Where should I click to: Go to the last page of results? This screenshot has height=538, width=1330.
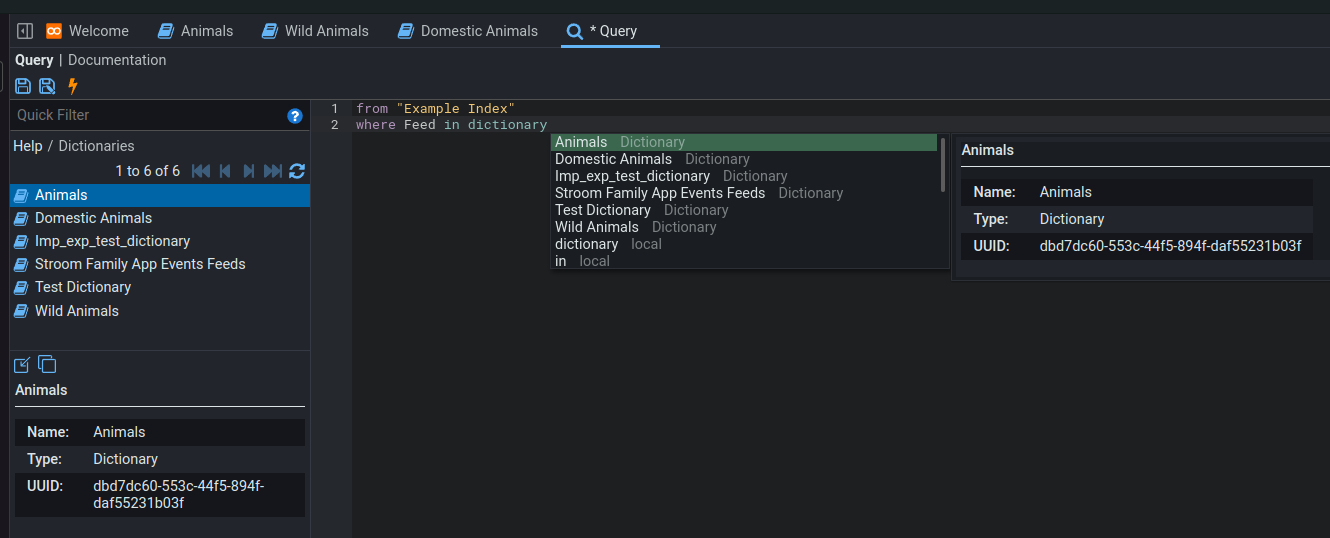273,171
